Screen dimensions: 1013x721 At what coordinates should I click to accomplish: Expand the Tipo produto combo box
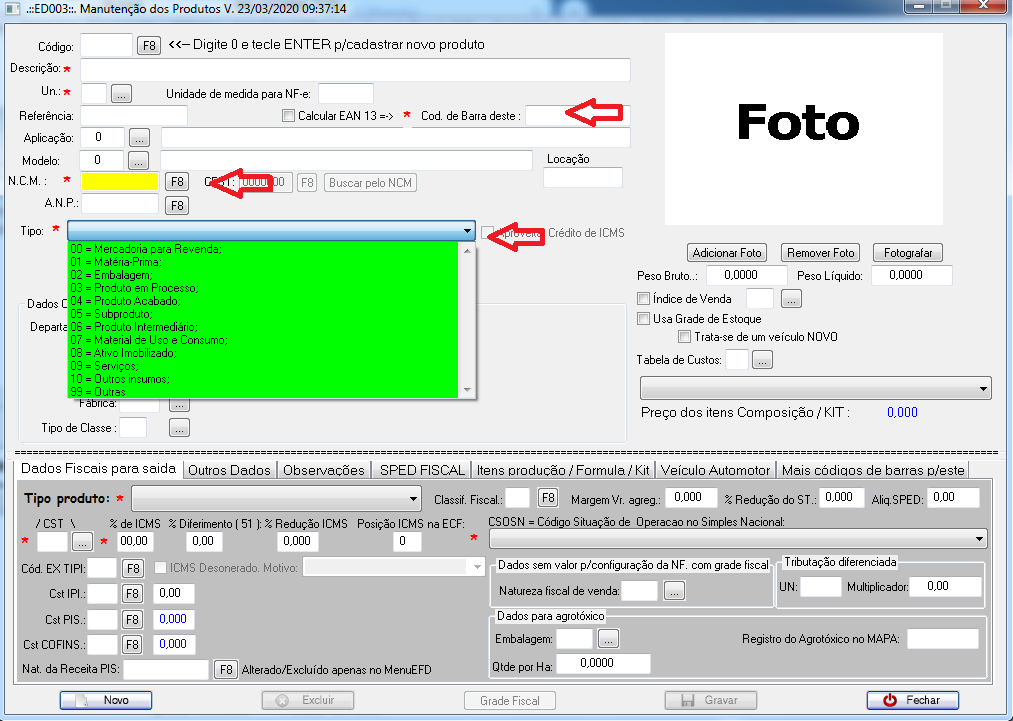tap(414, 498)
